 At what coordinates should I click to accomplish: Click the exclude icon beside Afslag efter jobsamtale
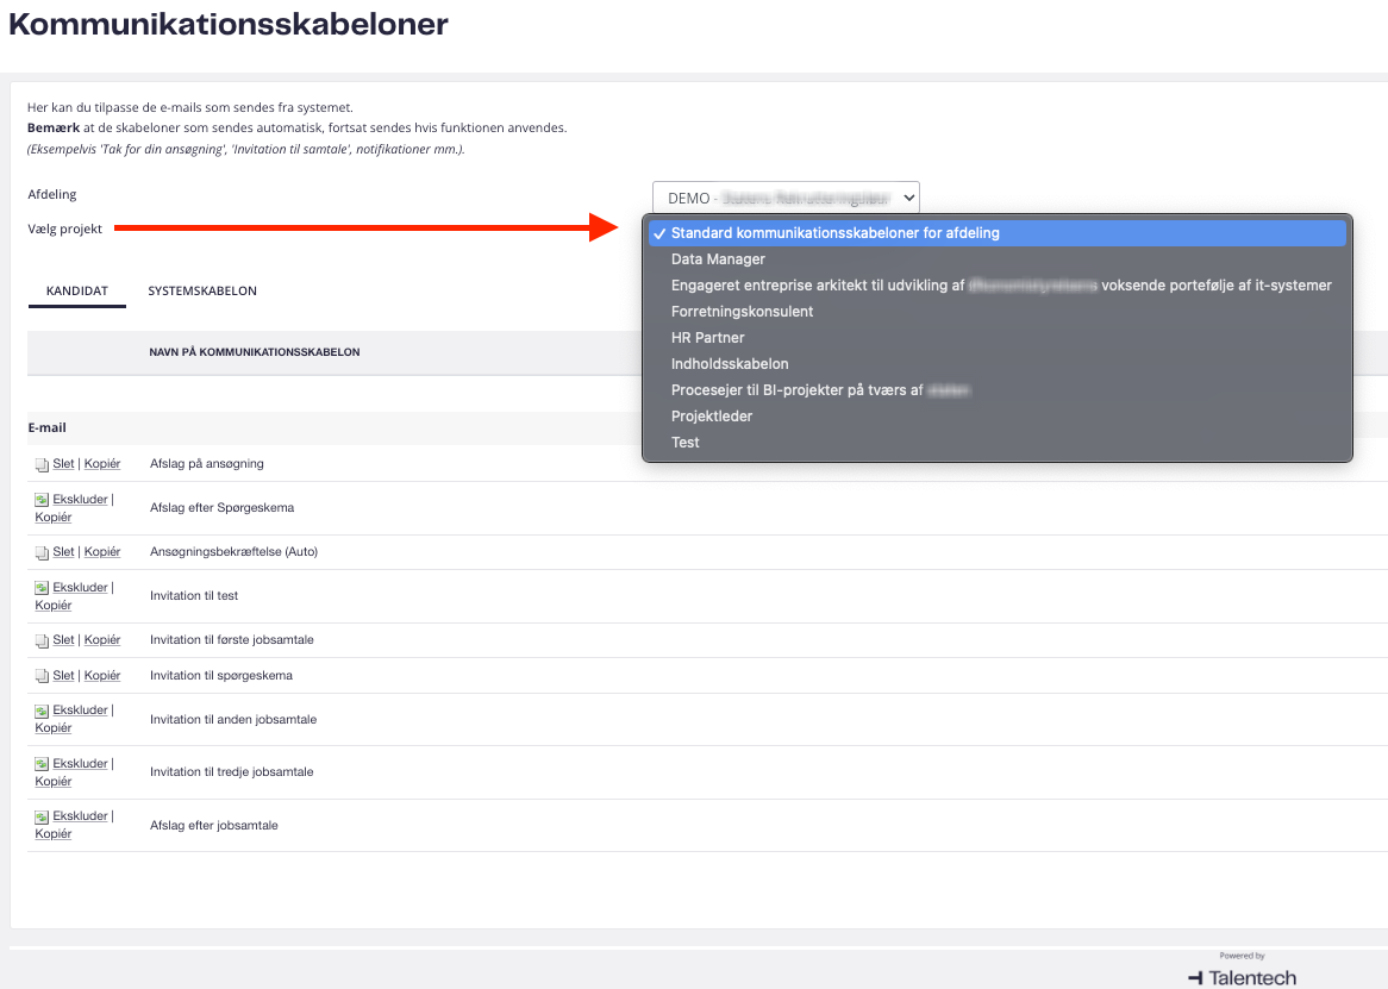coord(41,817)
